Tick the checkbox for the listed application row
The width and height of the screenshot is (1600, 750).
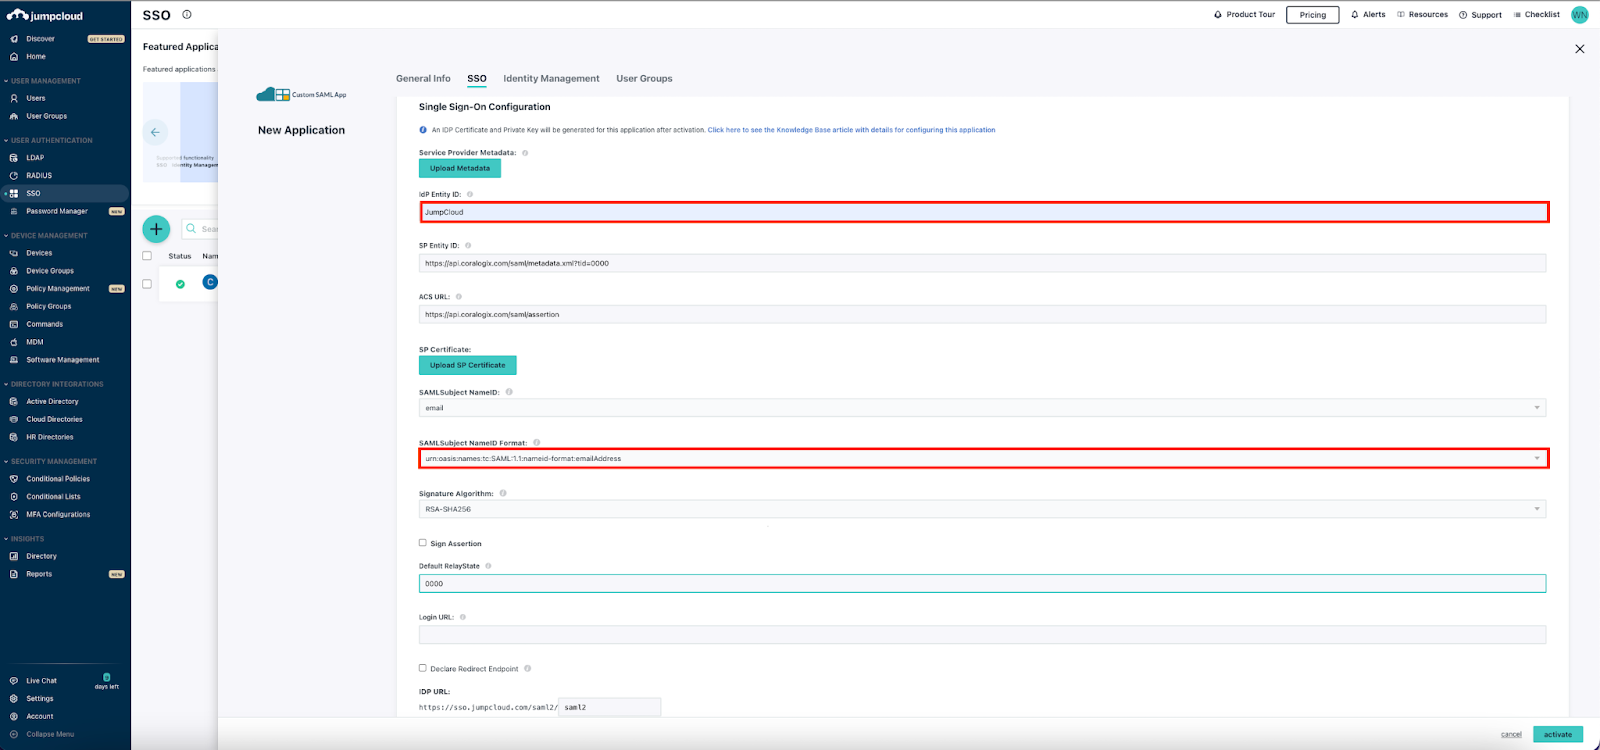(x=147, y=284)
